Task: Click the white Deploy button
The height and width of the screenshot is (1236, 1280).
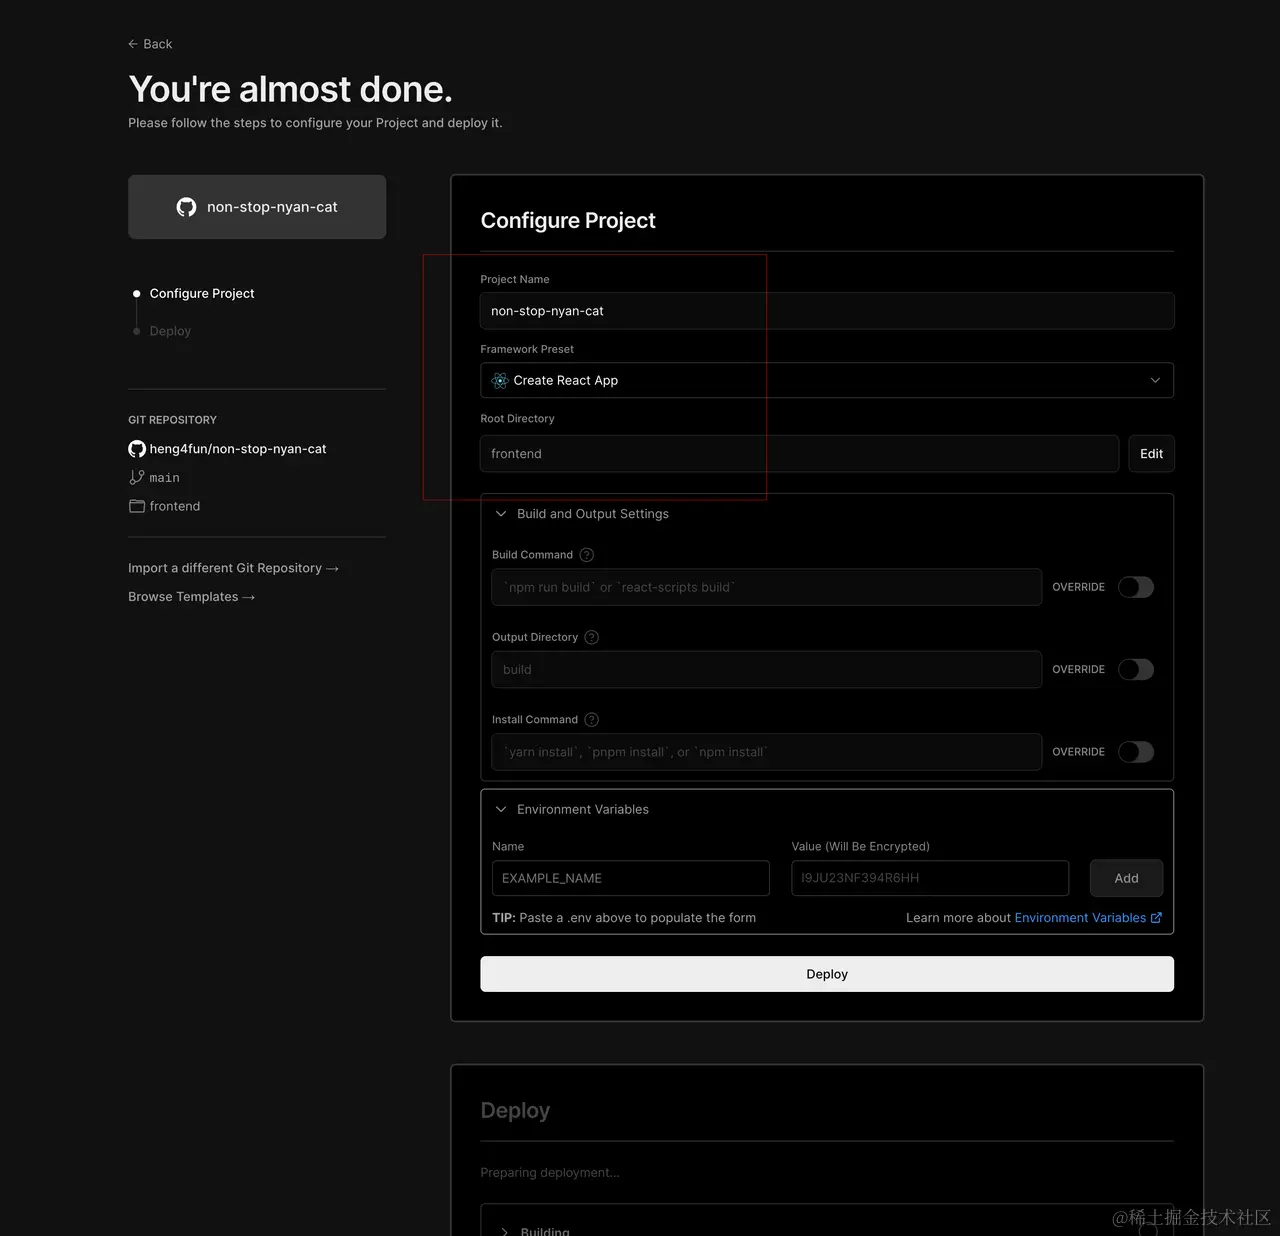Action: tap(827, 974)
